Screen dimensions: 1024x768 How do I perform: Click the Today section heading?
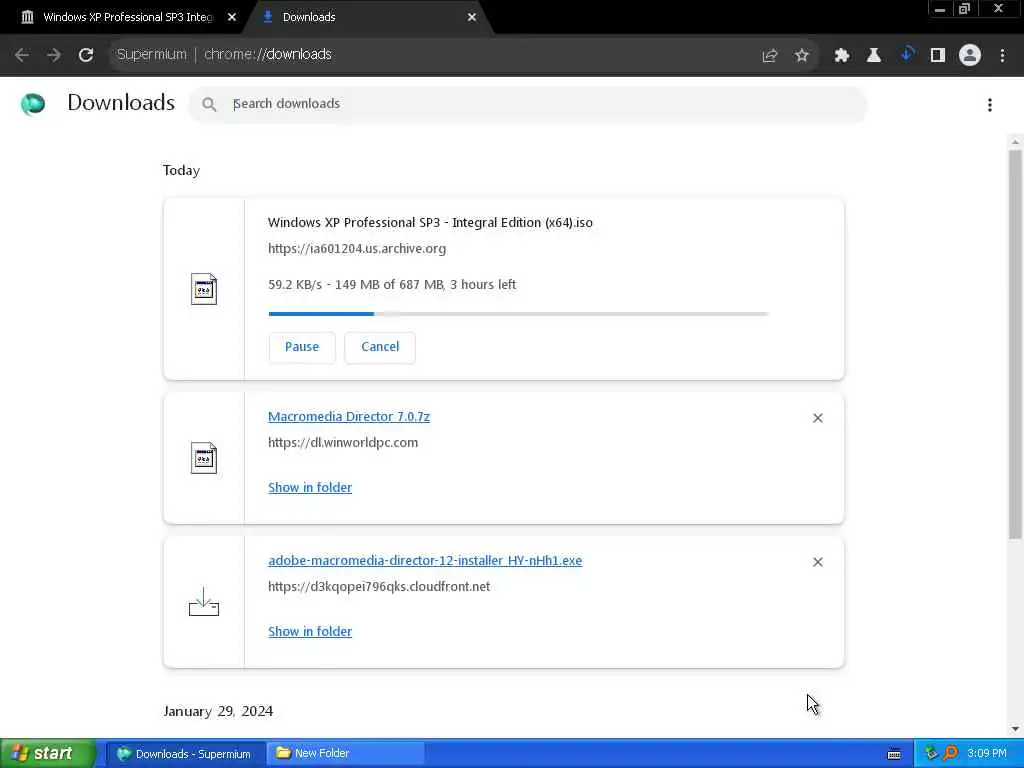click(x=181, y=170)
